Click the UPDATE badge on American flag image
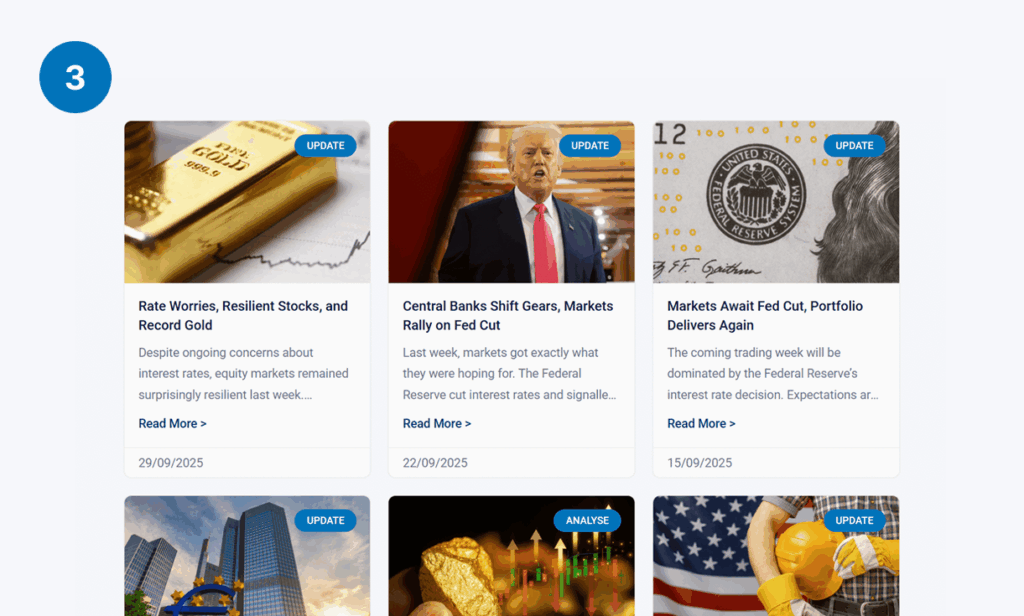 (854, 521)
